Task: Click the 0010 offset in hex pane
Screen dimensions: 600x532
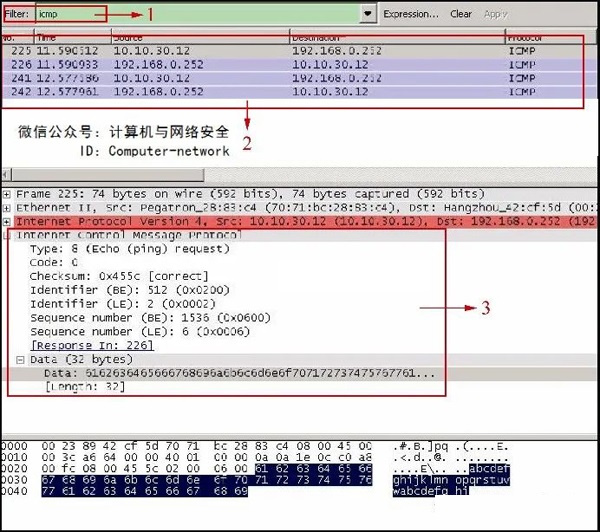Action: [x=14, y=457]
